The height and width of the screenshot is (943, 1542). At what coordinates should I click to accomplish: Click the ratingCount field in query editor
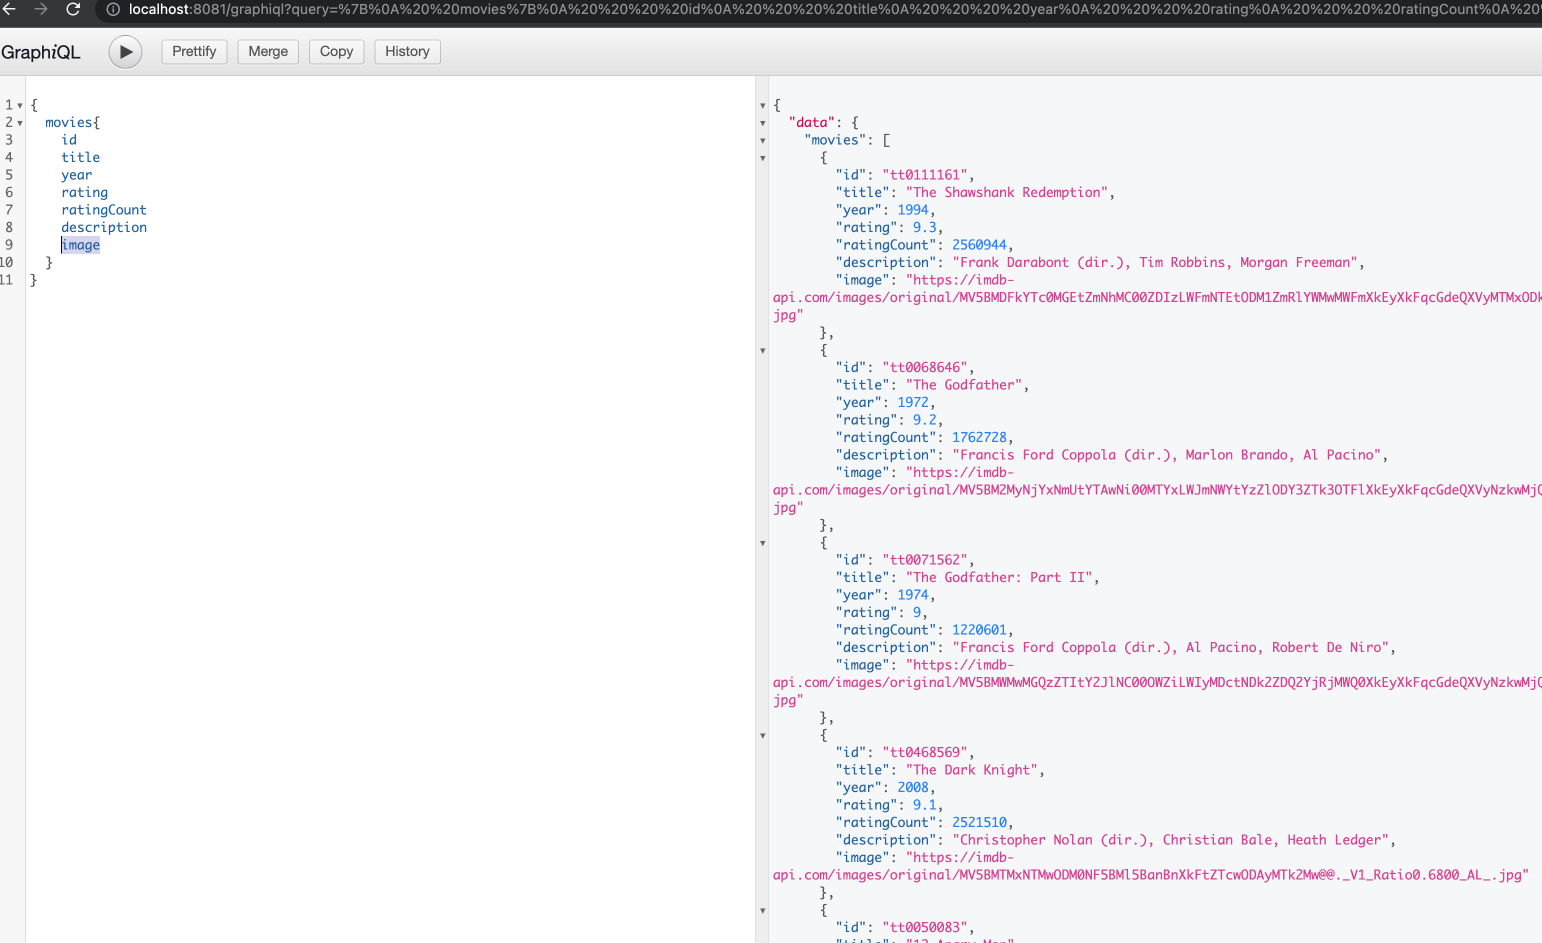click(x=104, y=210)
